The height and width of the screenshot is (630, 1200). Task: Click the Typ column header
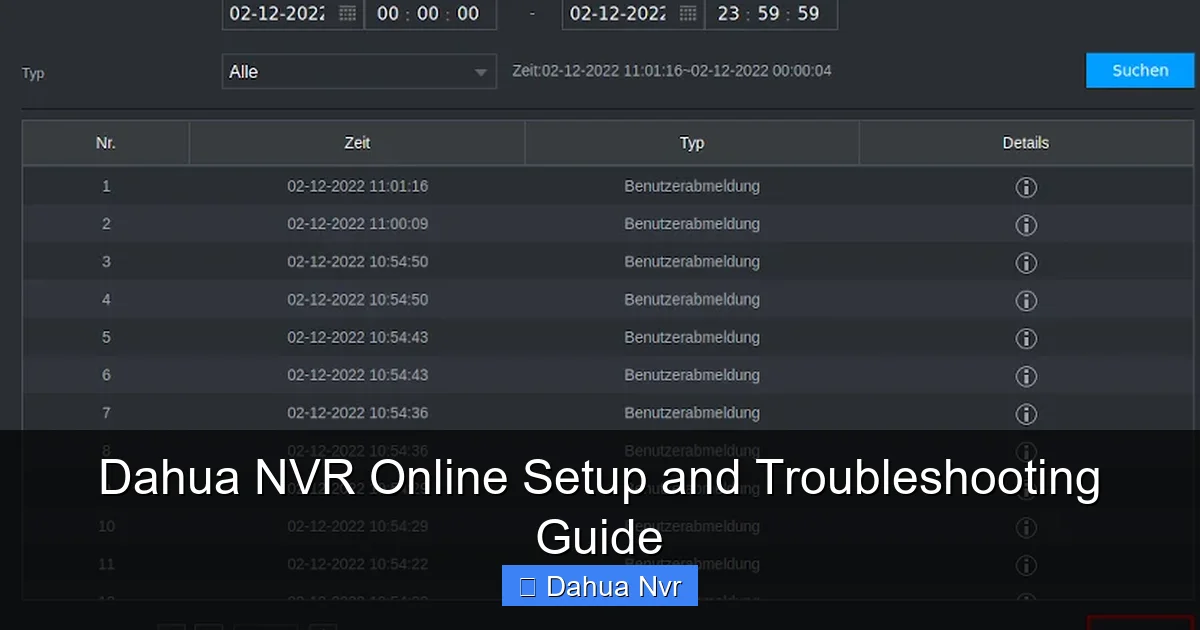pyautogui.click(x=692, y=143)
